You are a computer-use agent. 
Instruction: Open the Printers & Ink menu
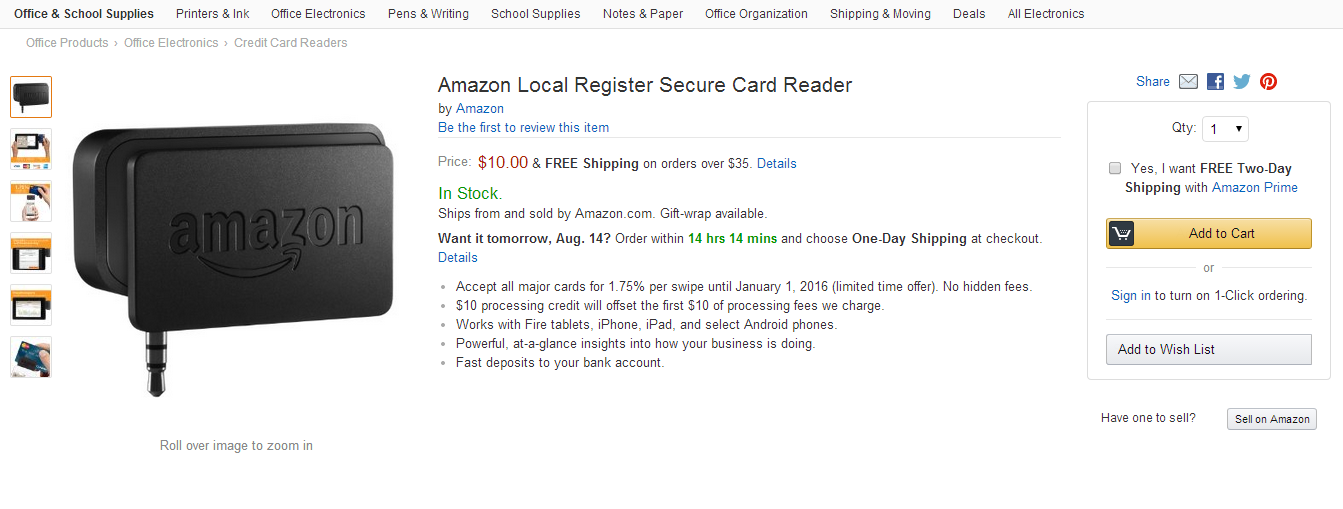(x=213, y=14)
